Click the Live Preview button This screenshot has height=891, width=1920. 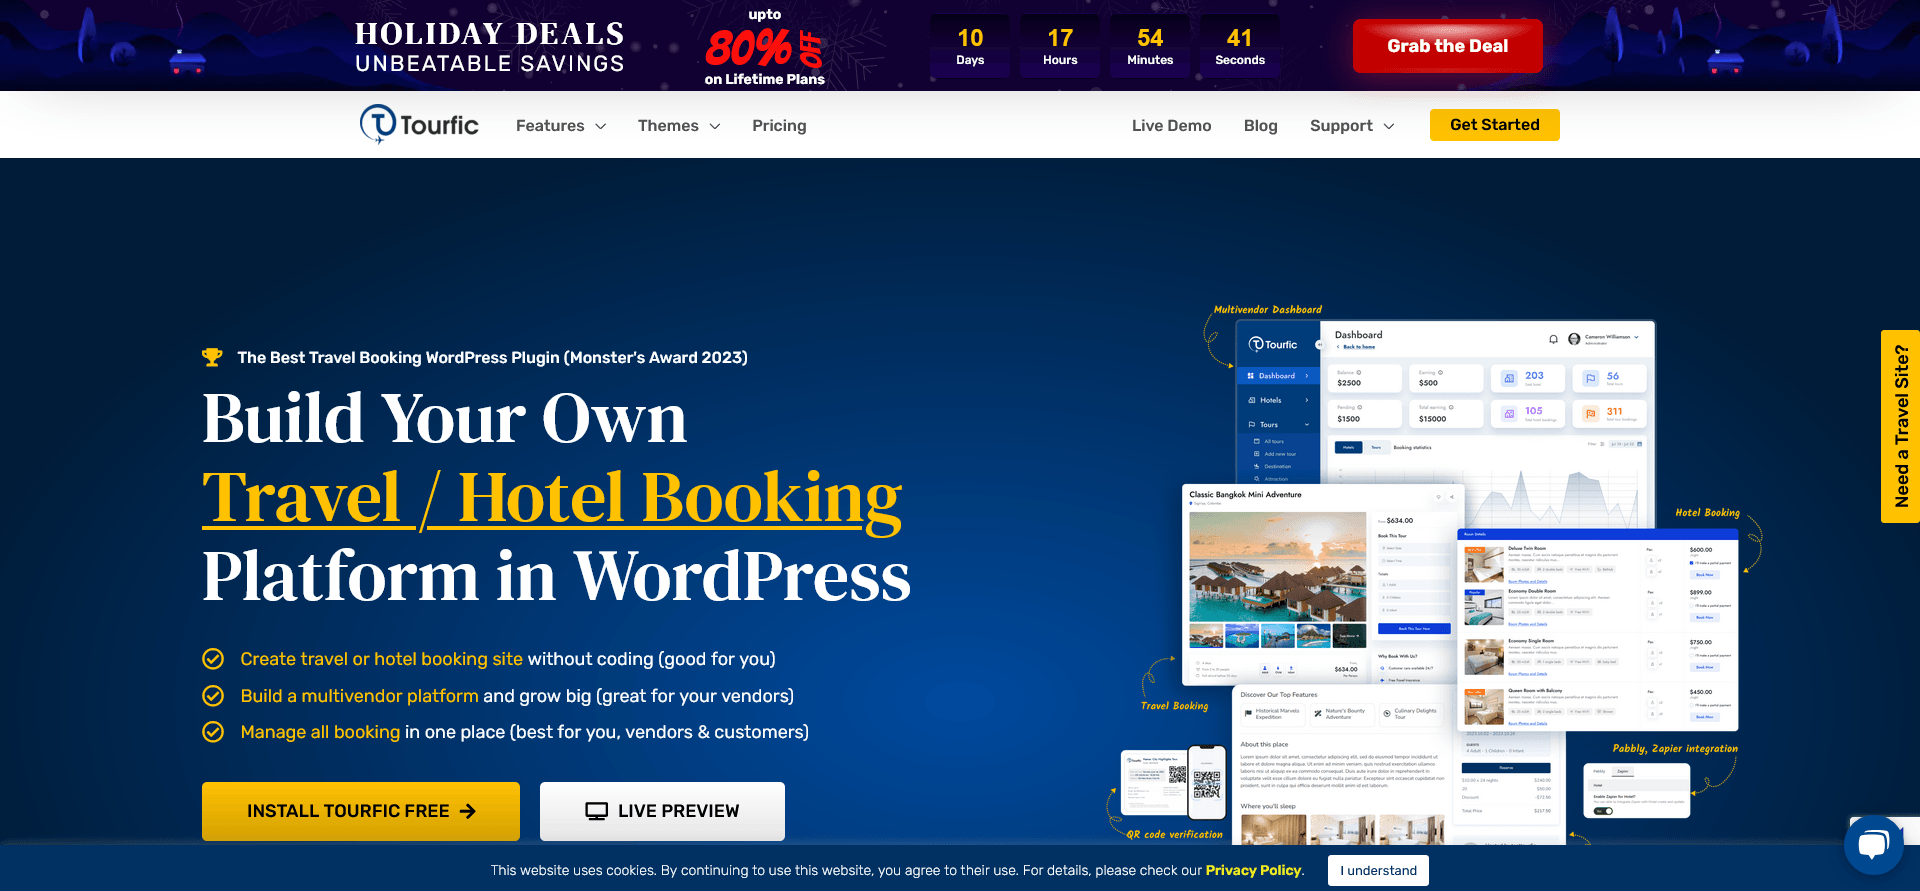662,811
